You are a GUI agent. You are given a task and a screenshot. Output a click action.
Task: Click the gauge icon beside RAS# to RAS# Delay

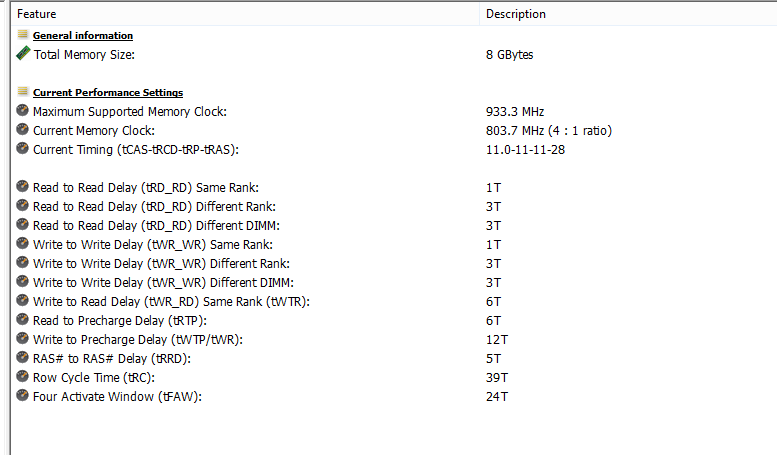22,357
